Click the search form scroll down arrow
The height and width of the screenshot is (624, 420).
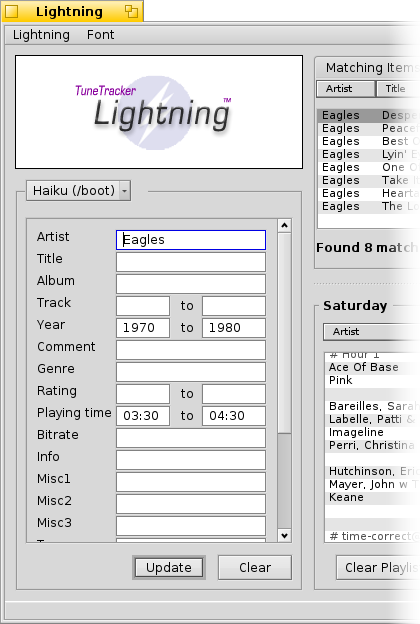[x=284, y=536]
